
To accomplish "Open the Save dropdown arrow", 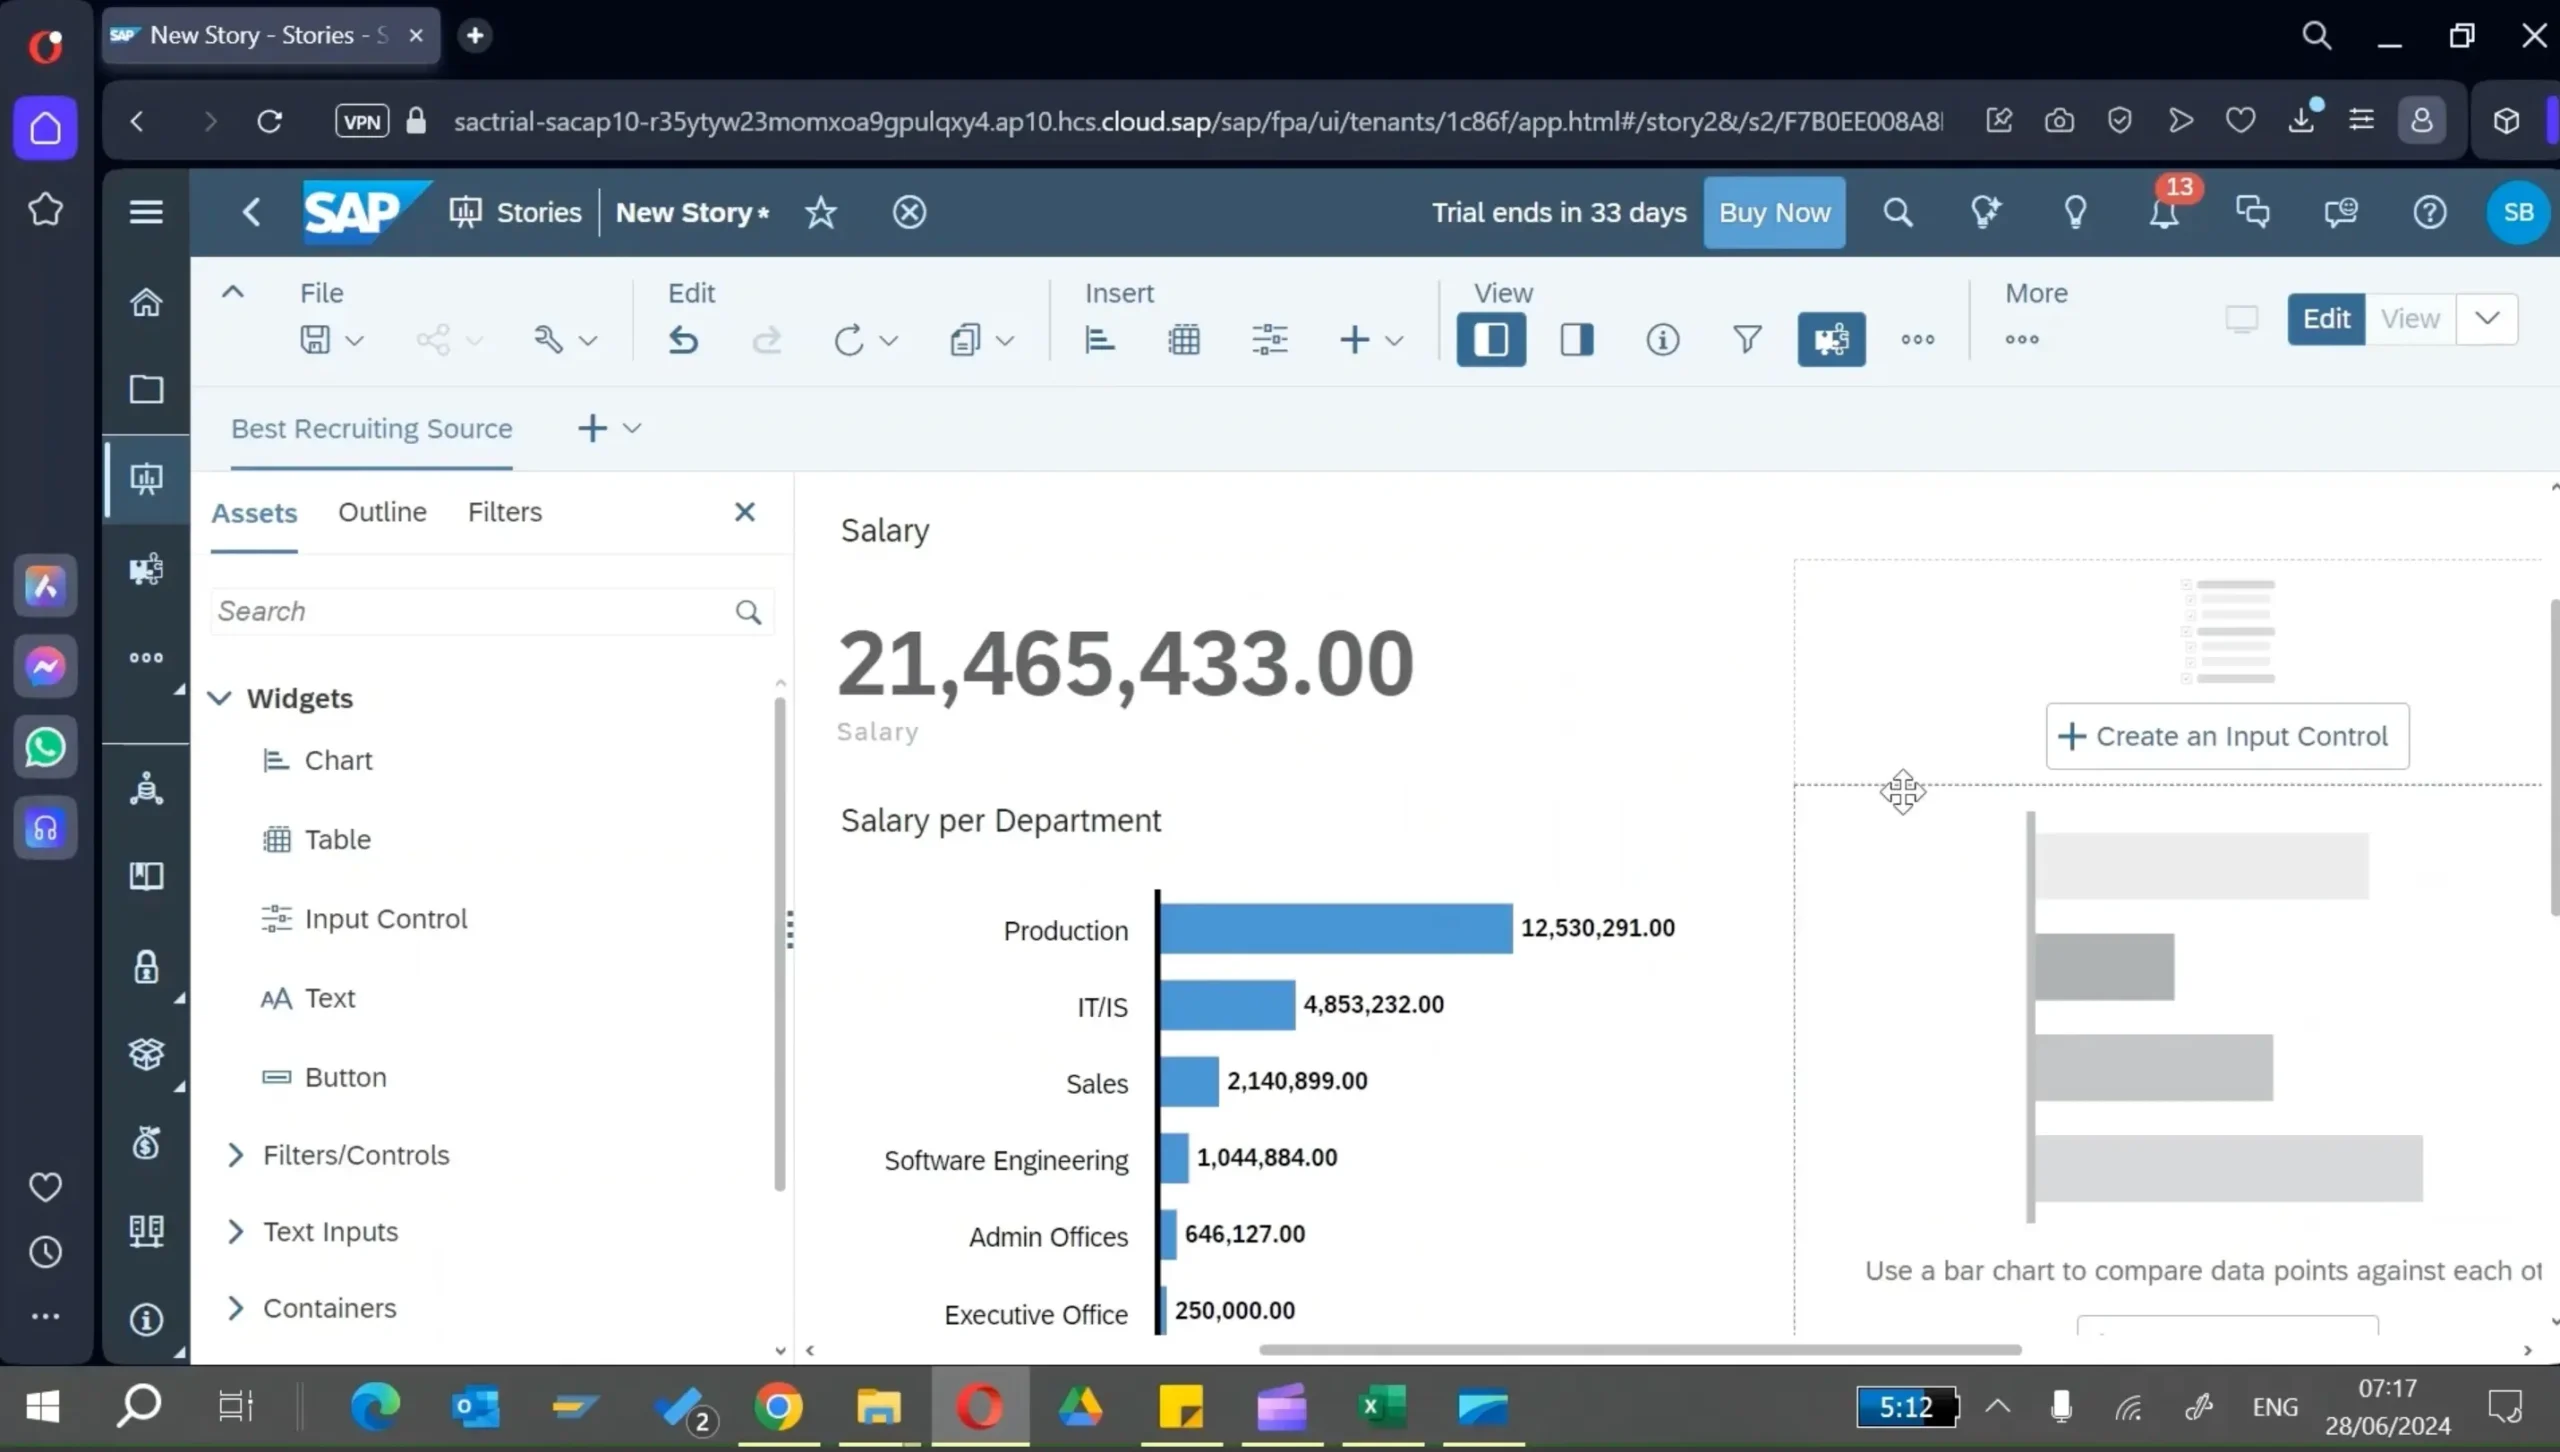I will [355, 341].
